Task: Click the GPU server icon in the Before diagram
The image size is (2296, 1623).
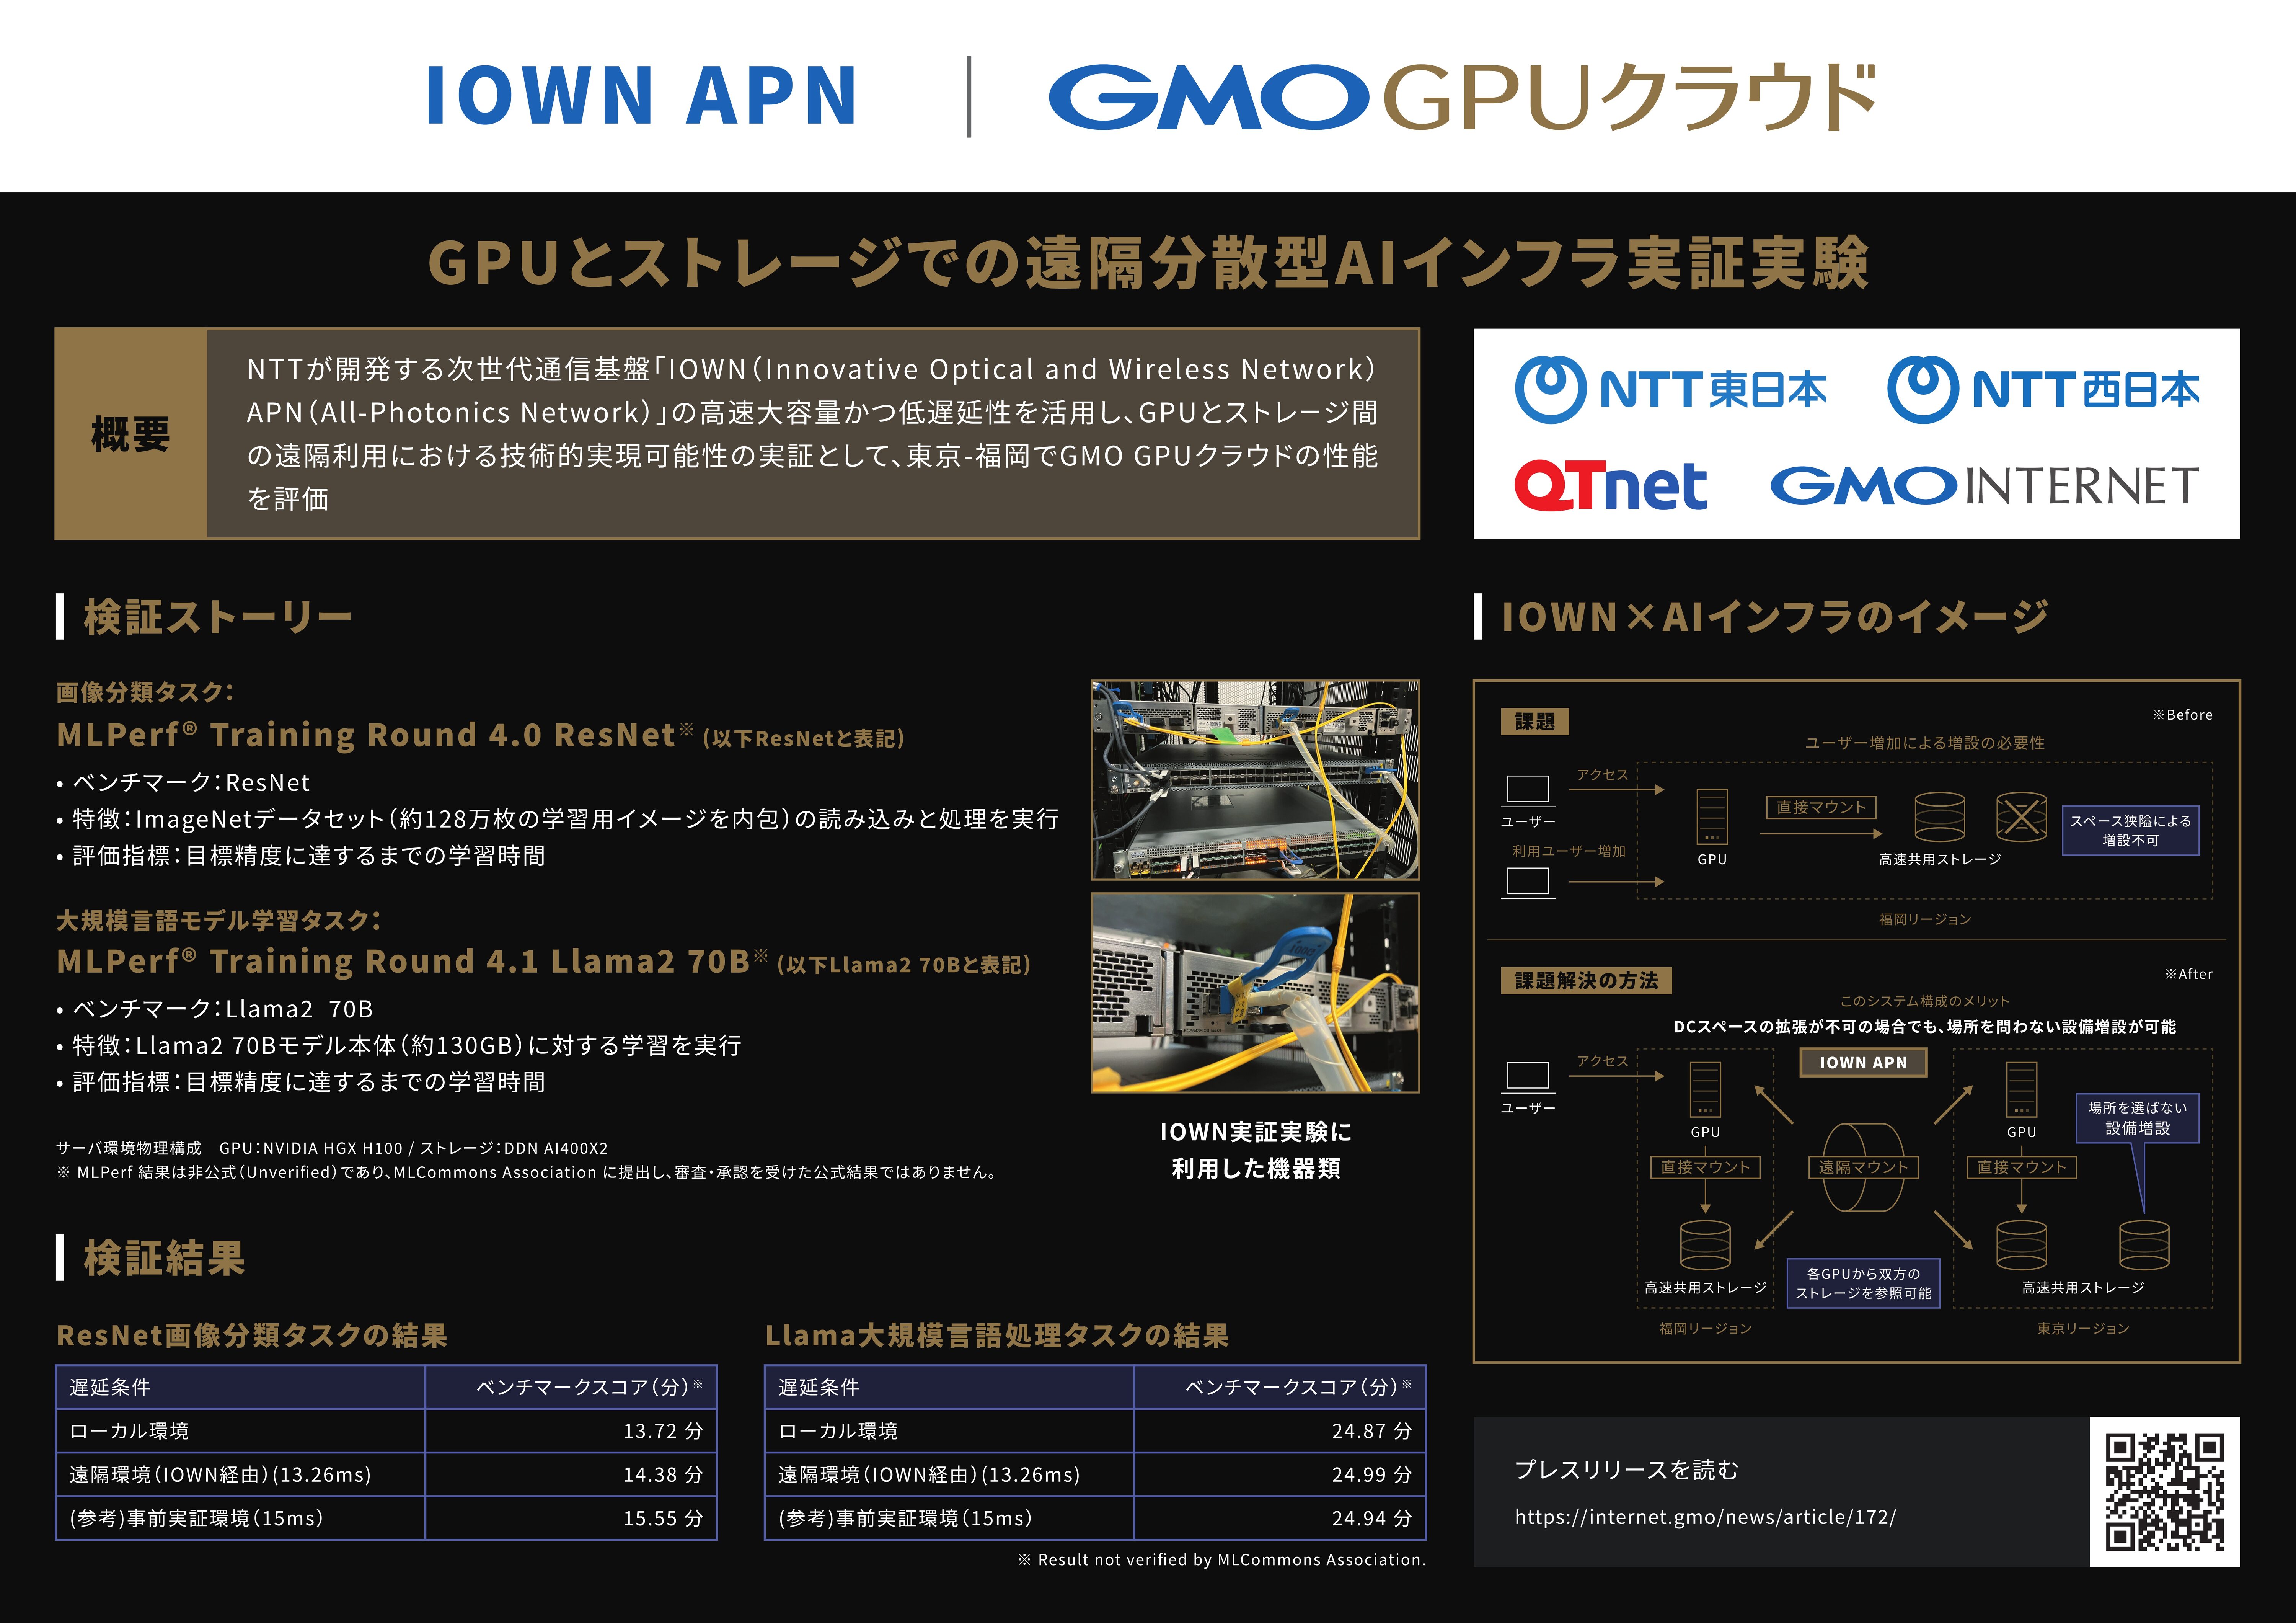Action: 1712,816
